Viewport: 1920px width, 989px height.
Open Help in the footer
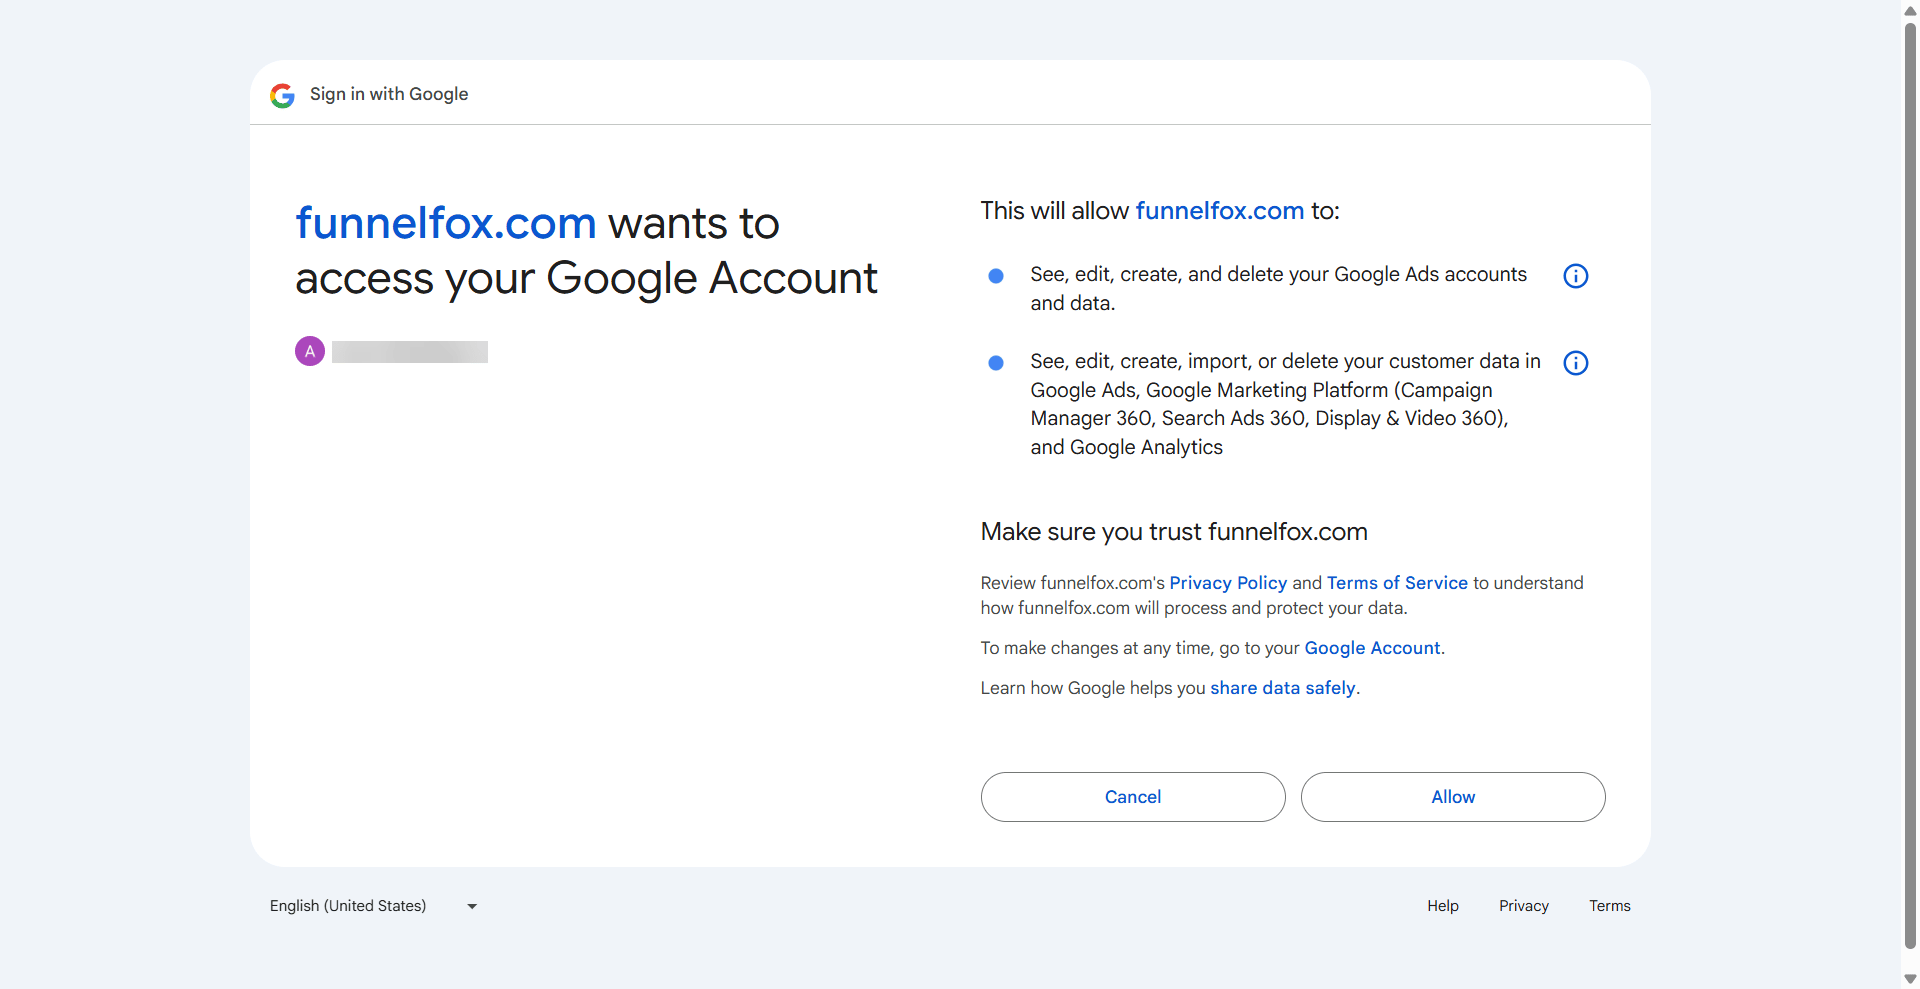click(1443, 906)
